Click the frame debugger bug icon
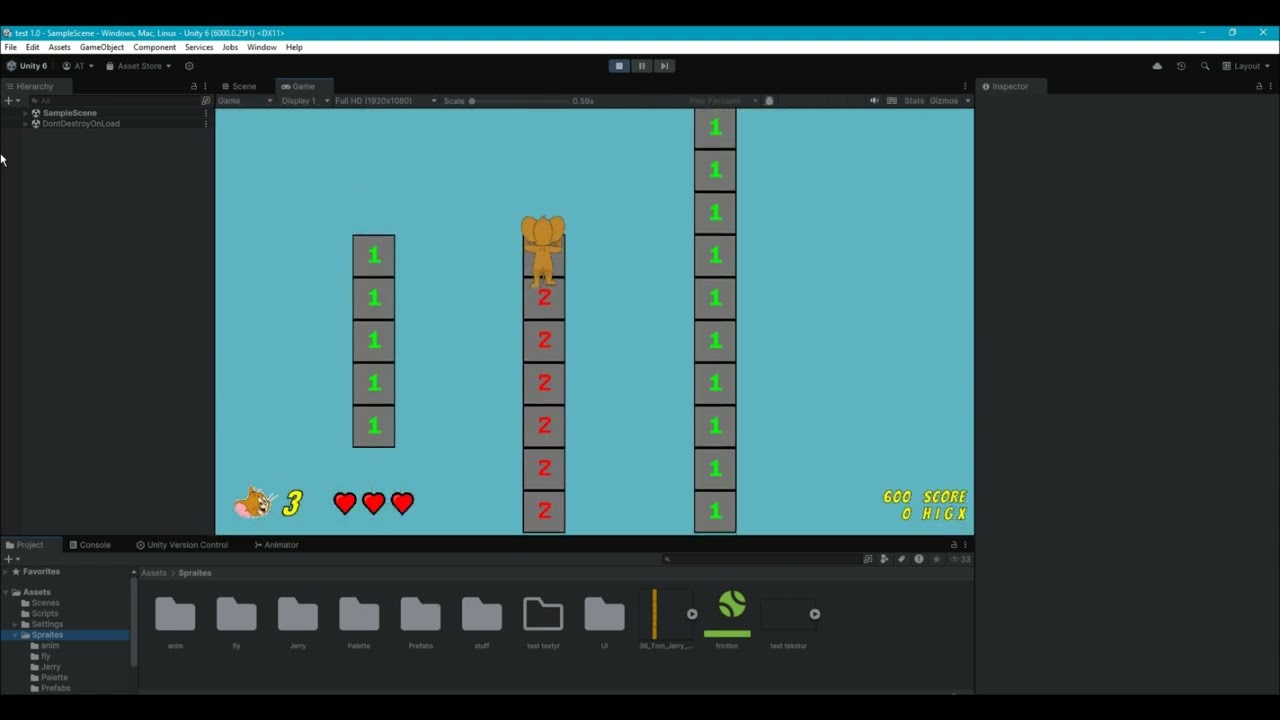Viewport: 1280px width, 720px height. [x=769, y=101]
